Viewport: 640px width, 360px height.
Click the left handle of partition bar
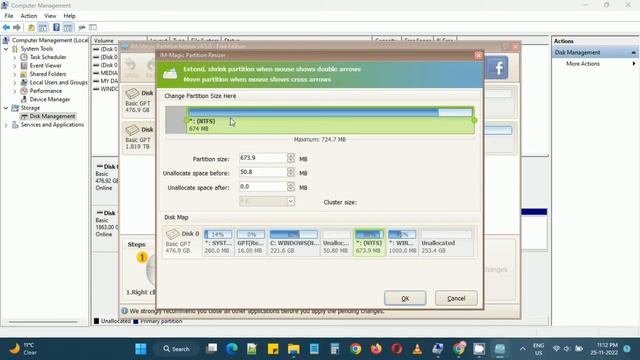coord(187,120)
